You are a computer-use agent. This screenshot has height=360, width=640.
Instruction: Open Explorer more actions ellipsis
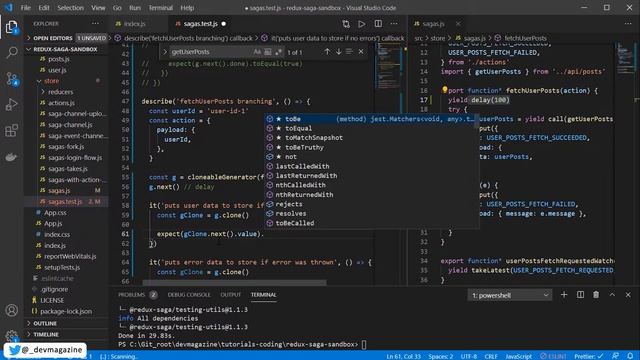coord(96,24)
